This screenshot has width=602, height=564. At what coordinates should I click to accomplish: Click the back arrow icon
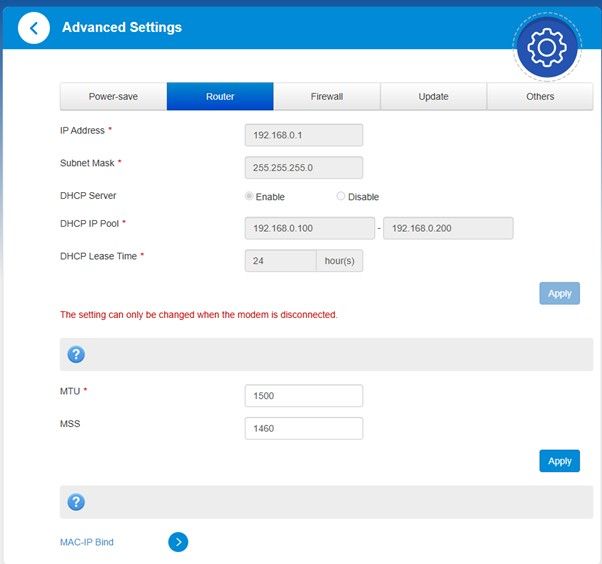(x=34, y=28)
